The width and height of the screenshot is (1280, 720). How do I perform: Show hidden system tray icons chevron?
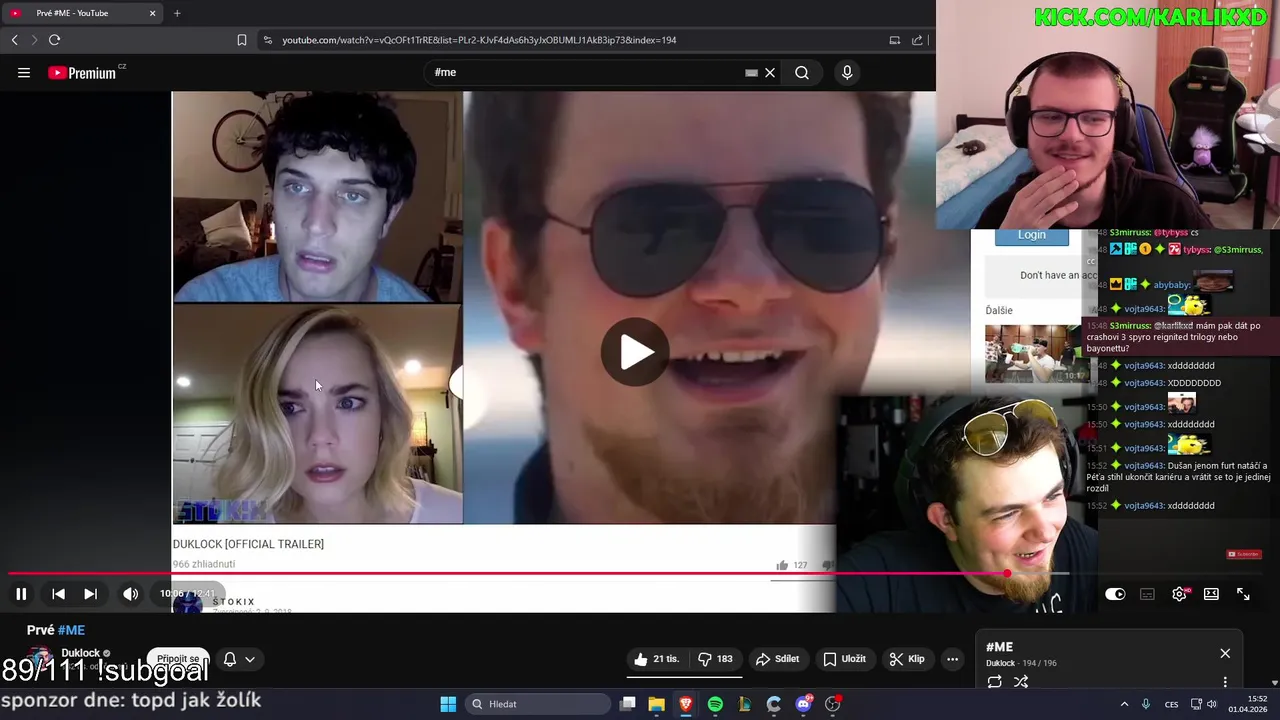[x=1124, y=704]
